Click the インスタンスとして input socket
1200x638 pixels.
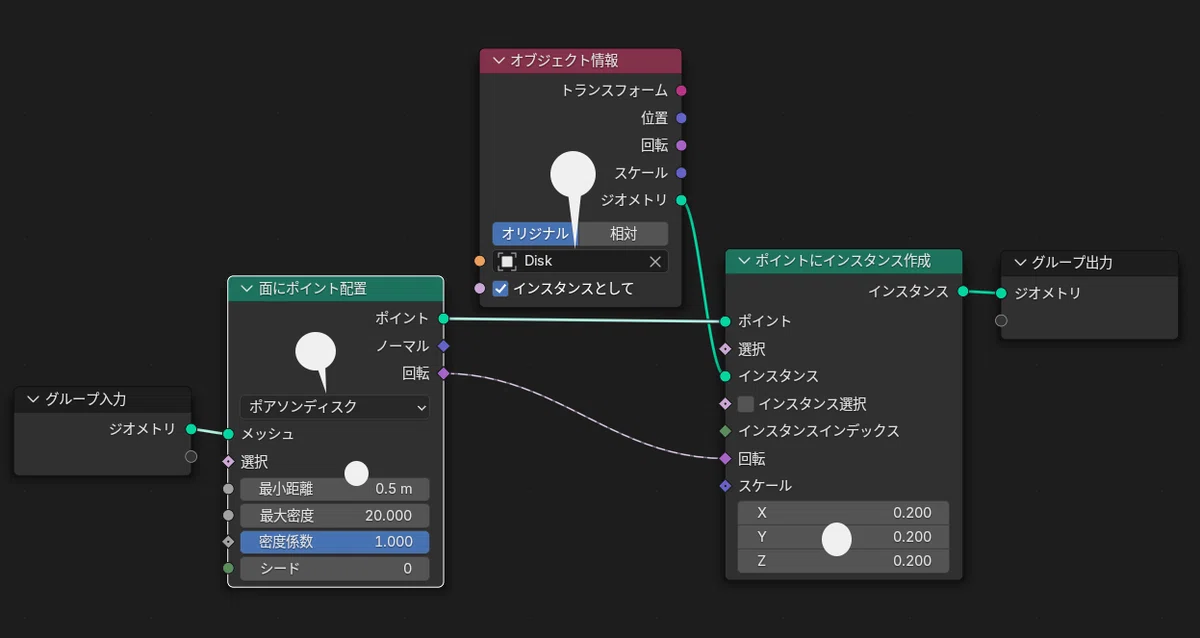[x=479, y=288]
